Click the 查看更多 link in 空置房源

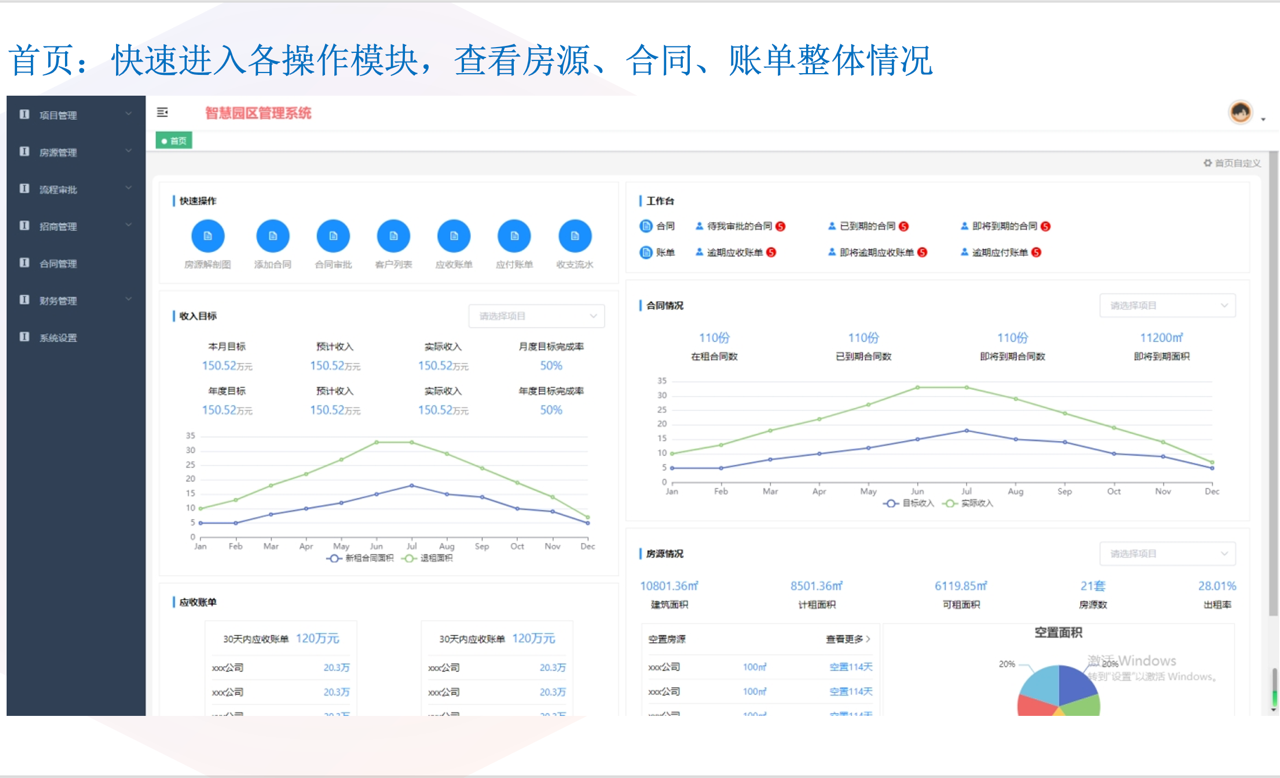coord(848,639)
